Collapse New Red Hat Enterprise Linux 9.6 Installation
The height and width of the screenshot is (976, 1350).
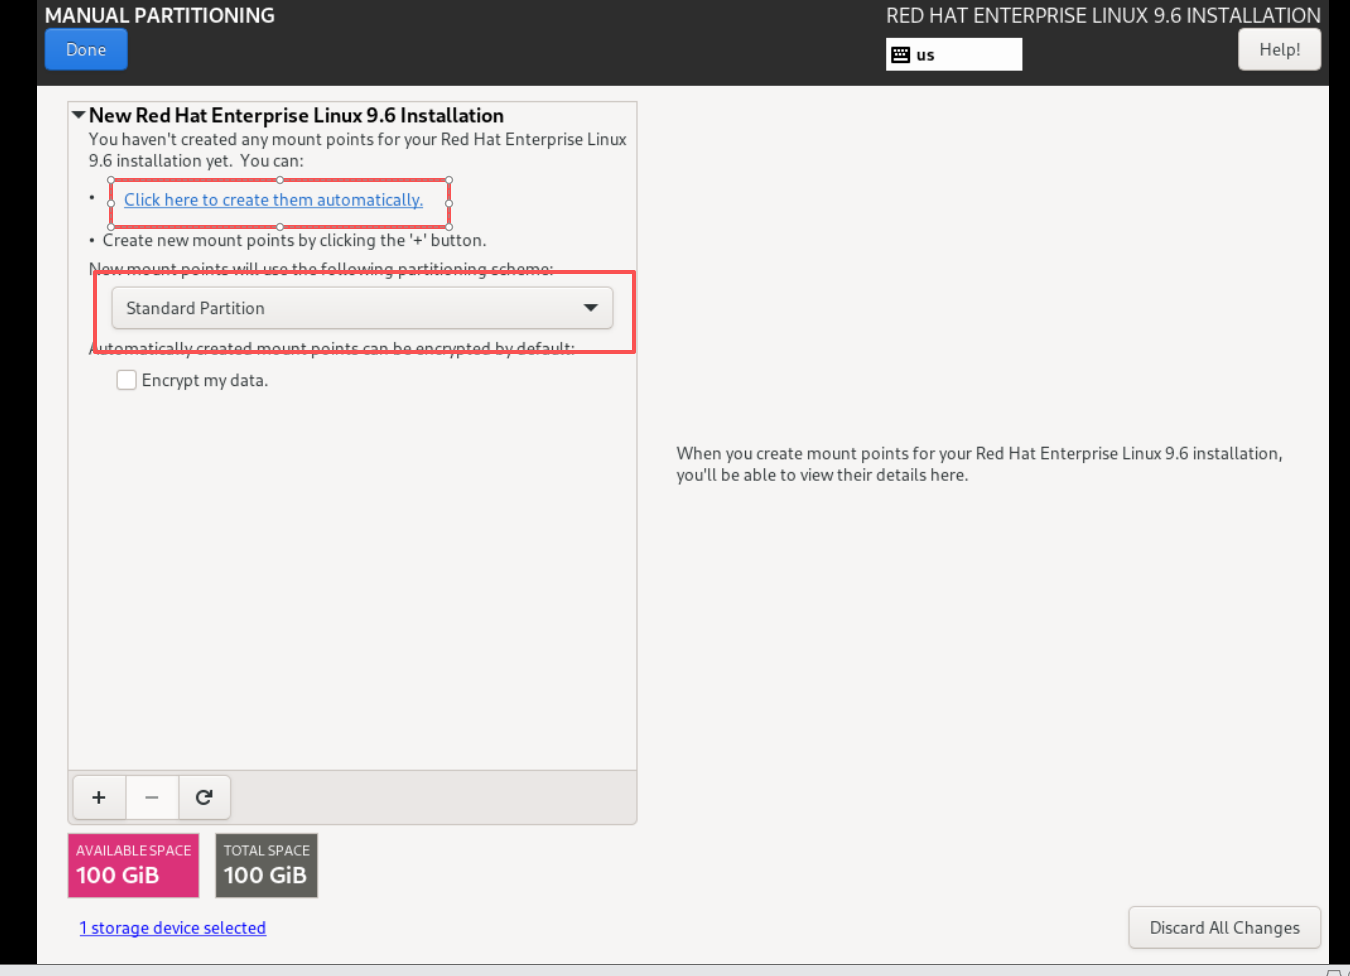pyautogui.click(x=78, y=115)
